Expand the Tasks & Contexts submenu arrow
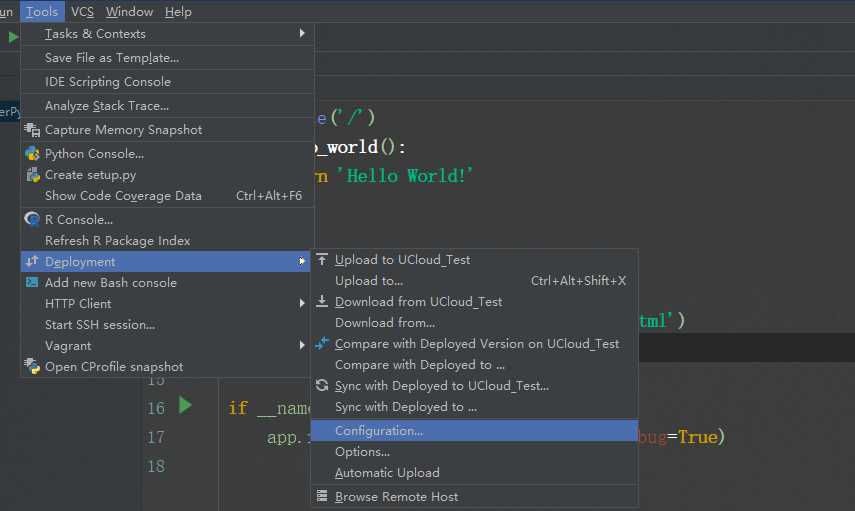The height and width of the screenshot is (511, 855). click(302, 33)
